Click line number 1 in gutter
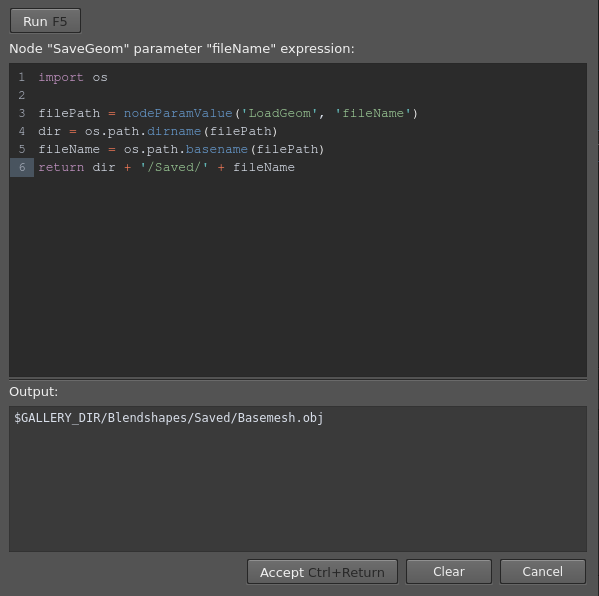The height and width of the screenshot is (596, 599). click(22, 77)
